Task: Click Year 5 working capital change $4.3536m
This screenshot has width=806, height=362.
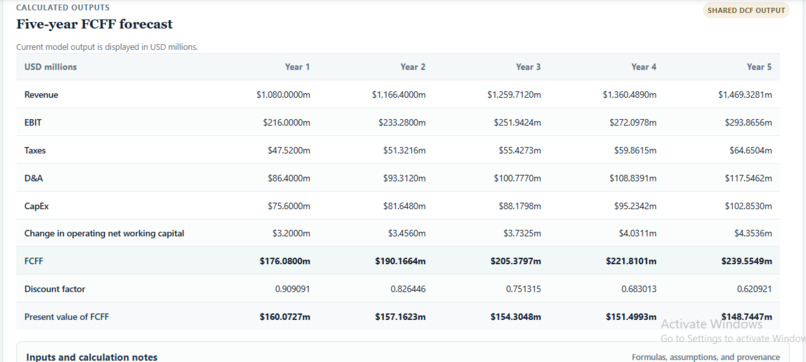Action: [753, 233]
